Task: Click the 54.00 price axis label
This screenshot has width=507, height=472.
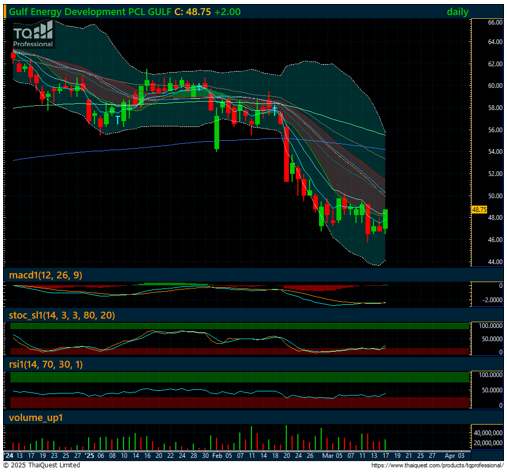Action: 495,152
